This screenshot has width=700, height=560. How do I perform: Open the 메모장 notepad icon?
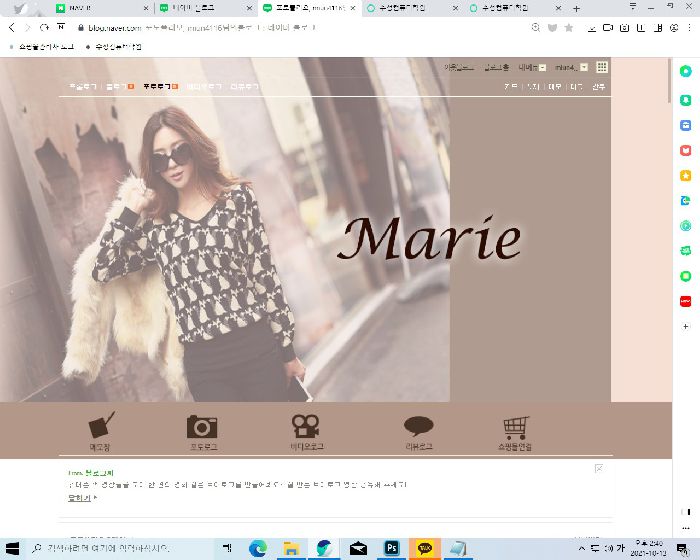pos(101,428)
